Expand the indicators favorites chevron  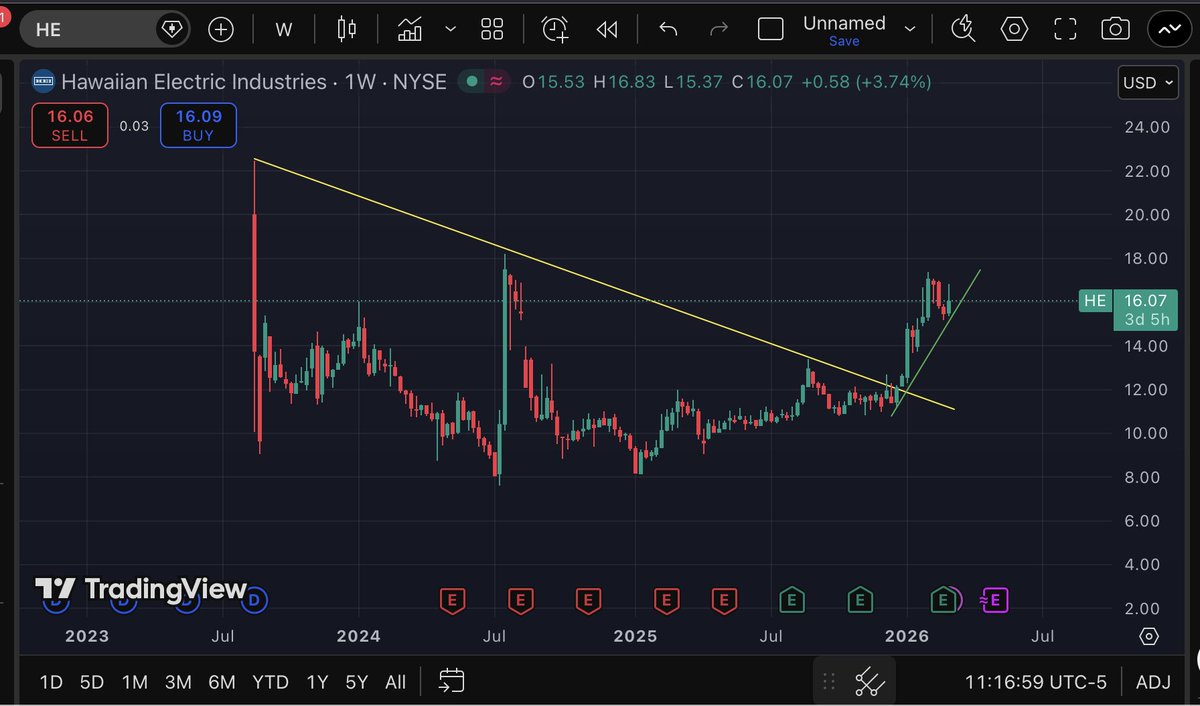point(451,29)
